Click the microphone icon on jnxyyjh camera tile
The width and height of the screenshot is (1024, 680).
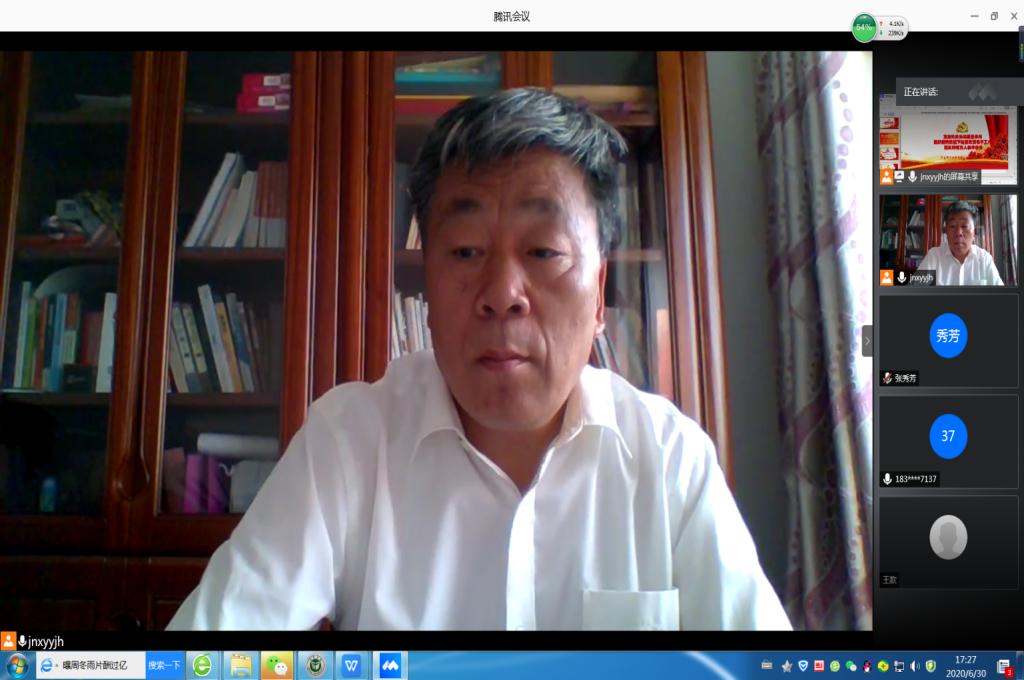point(901,278)
